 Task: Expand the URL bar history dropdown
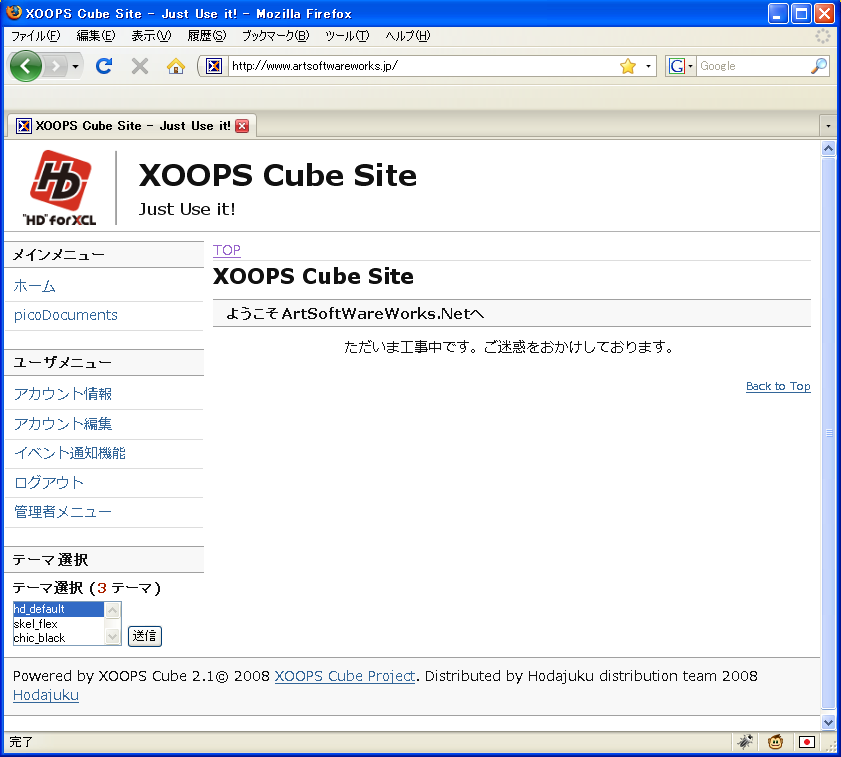coord(648,66)
